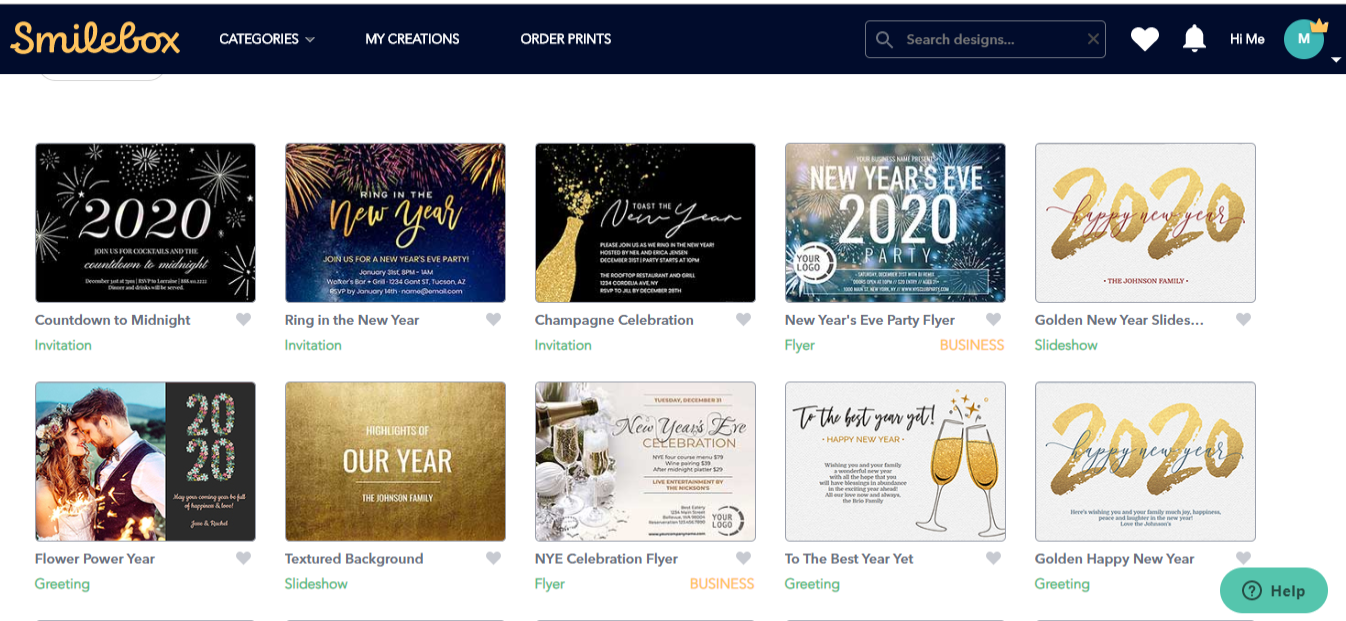Toggle heart on Champagne Celebration design
Viewport: 1346px width, 621px height.
pos(743,320)
